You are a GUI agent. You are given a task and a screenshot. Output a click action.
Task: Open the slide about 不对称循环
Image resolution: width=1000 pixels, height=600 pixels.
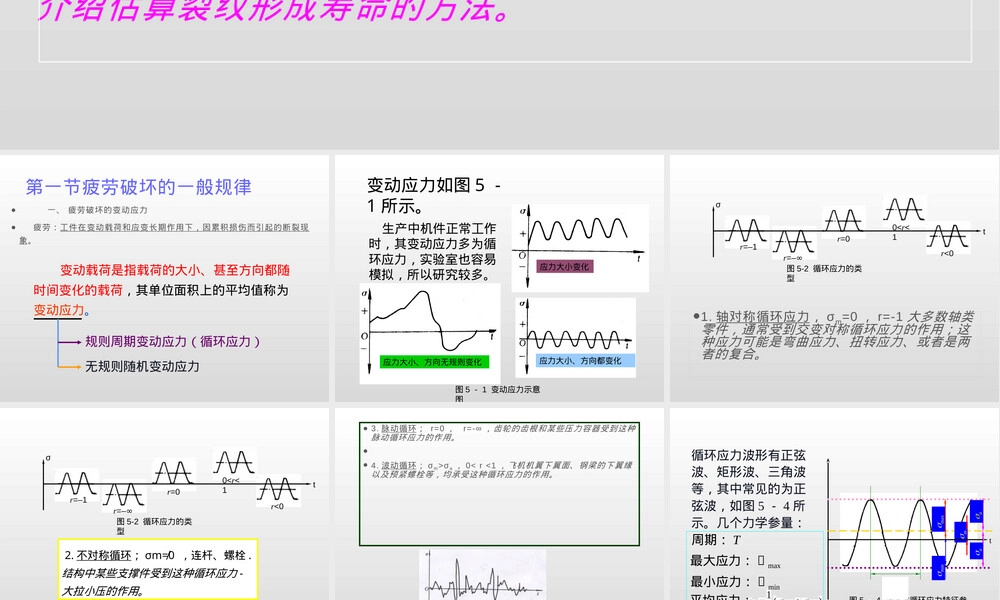(165, 504)
